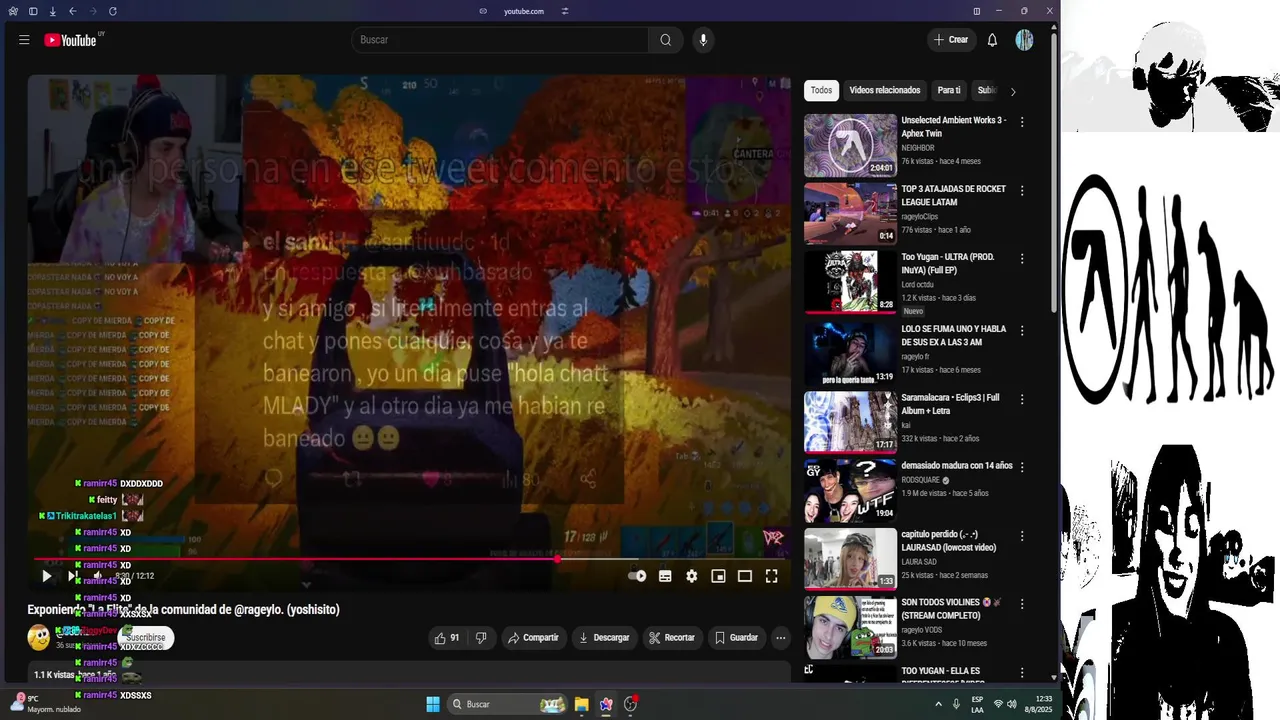
Task: Select the Todos filter chip
Action: tap(821, 90)
